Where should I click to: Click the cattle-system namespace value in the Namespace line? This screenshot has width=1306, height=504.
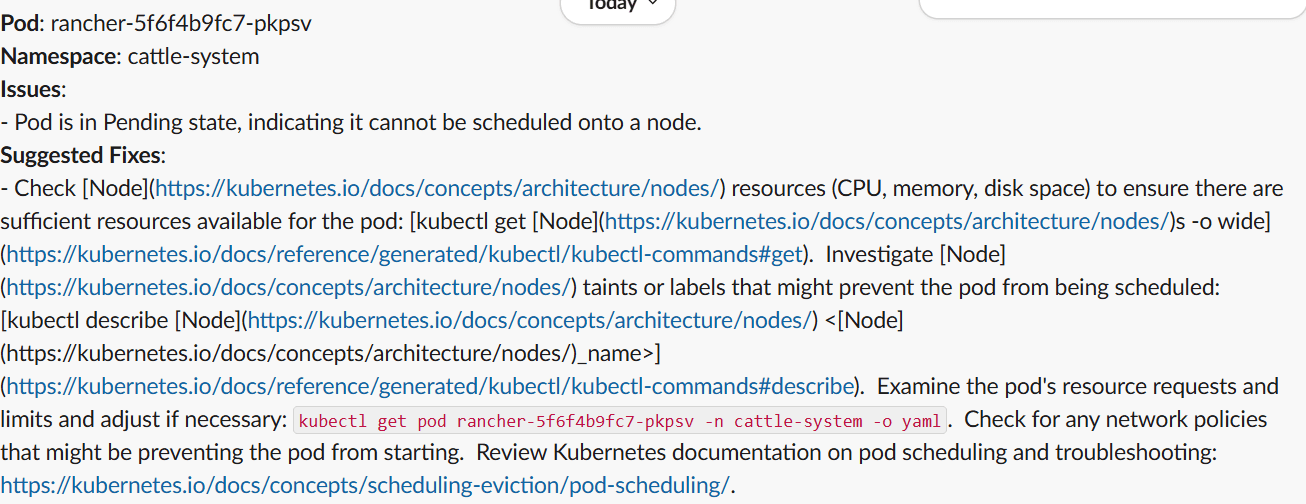pyautogui.click(x=194, y=56)
